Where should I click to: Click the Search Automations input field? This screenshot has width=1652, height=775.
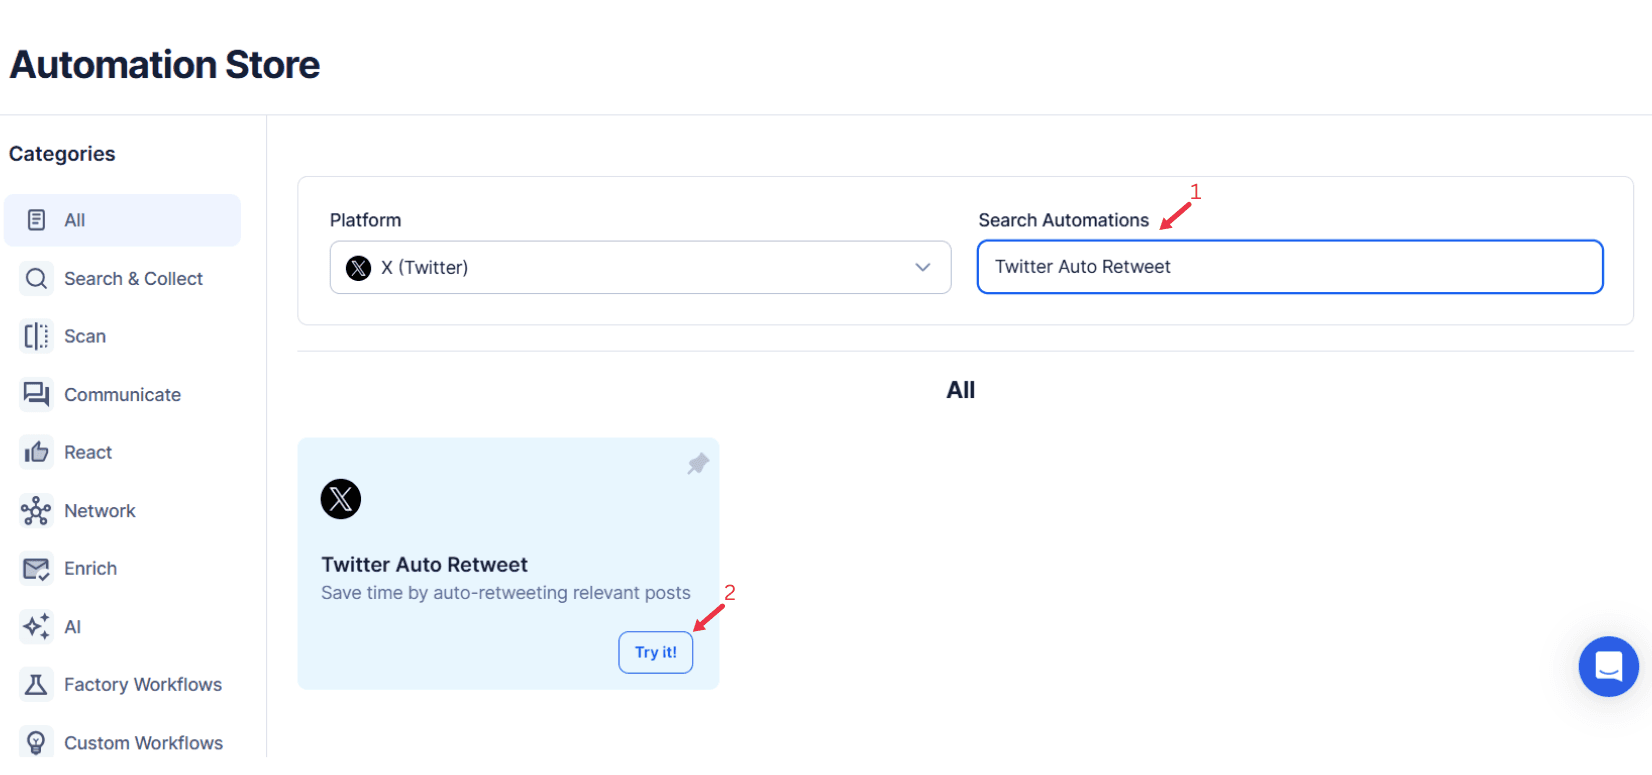[x=1290, y=267]
